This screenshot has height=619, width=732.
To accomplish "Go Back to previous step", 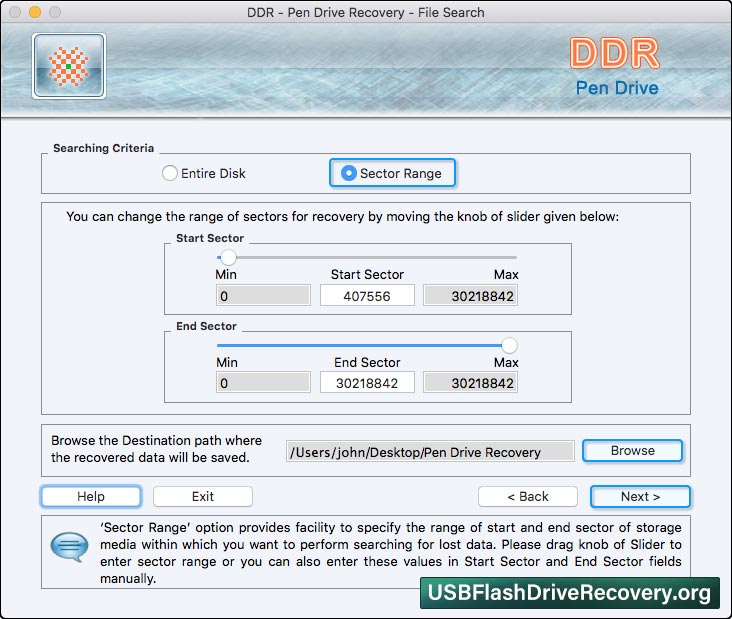I will pyautogui.click(x=528, y=496).
